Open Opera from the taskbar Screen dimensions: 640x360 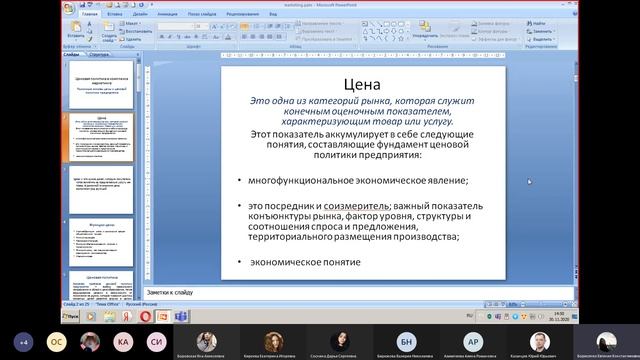145,316
